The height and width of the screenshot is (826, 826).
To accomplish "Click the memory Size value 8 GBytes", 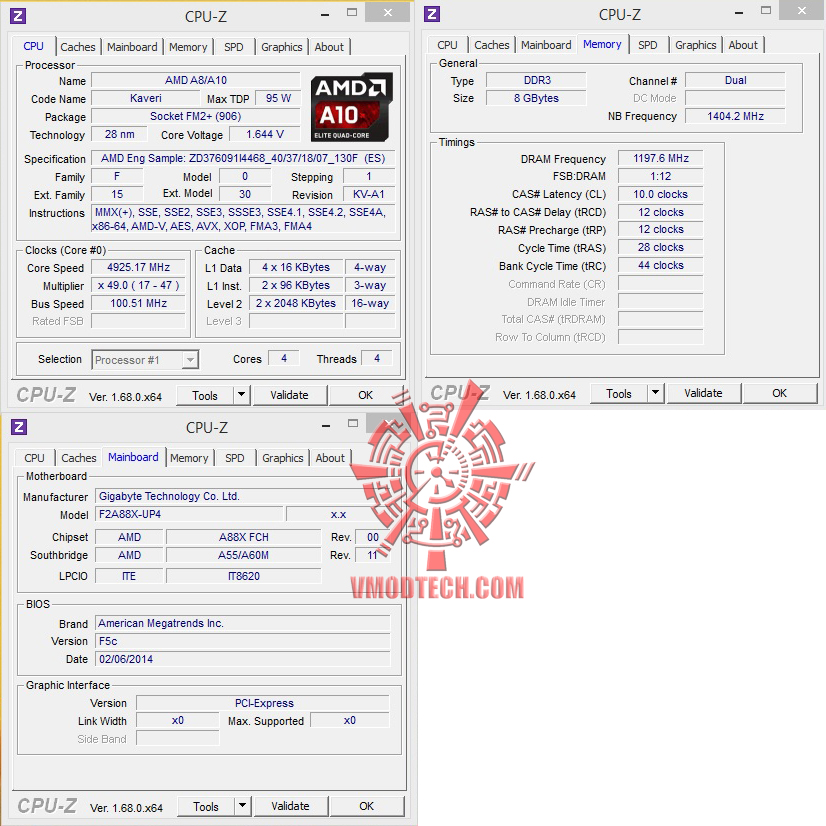I will [536, 99].
